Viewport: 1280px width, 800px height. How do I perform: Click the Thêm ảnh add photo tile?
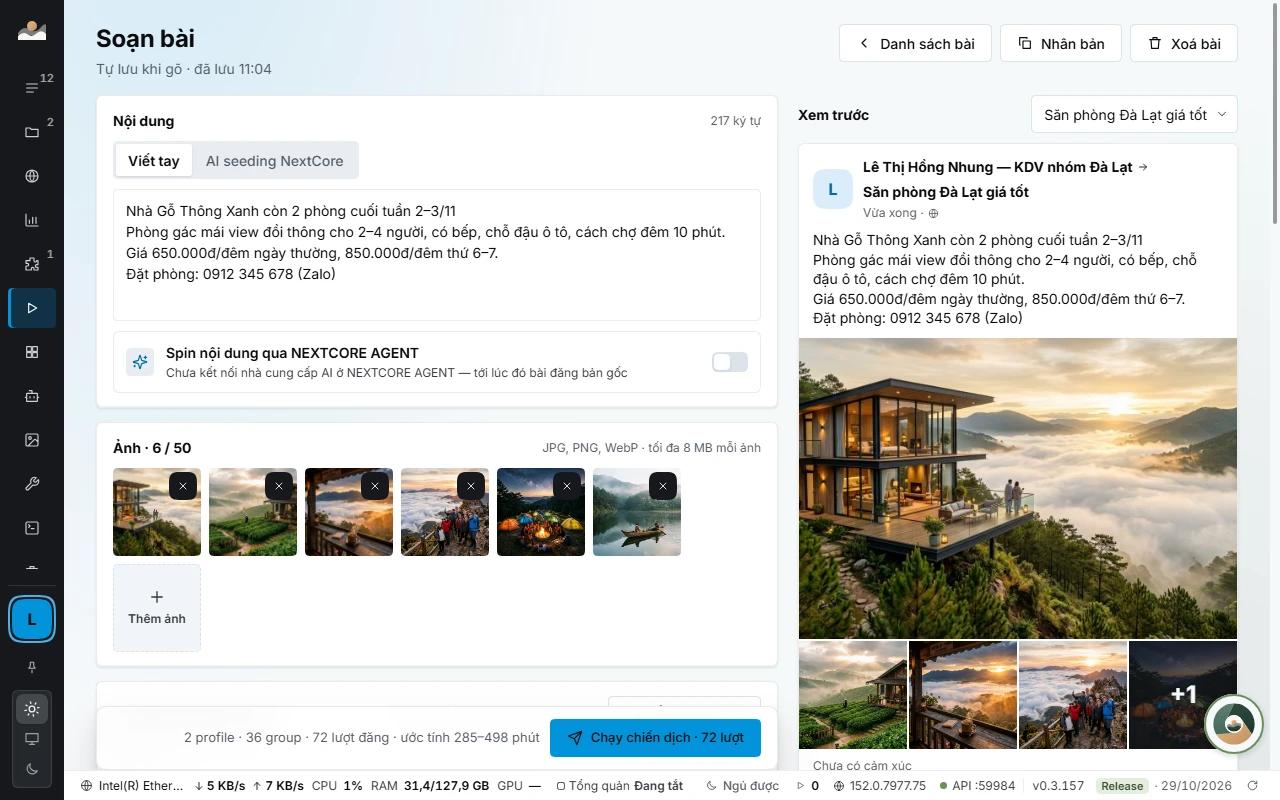[x=157, y=608]
